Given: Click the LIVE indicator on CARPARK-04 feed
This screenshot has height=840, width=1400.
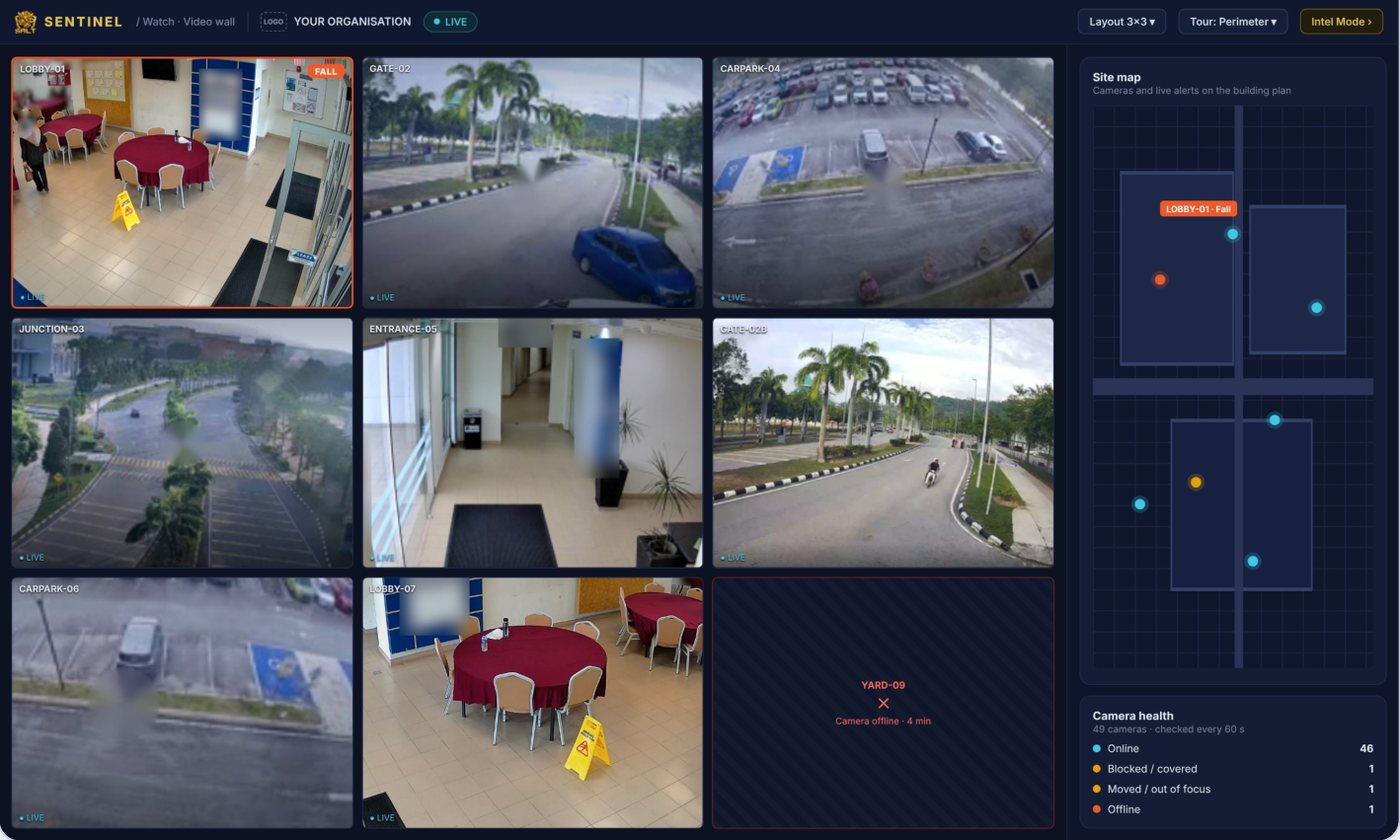Looking at the screenshot, I should click(x=732, y=297).
